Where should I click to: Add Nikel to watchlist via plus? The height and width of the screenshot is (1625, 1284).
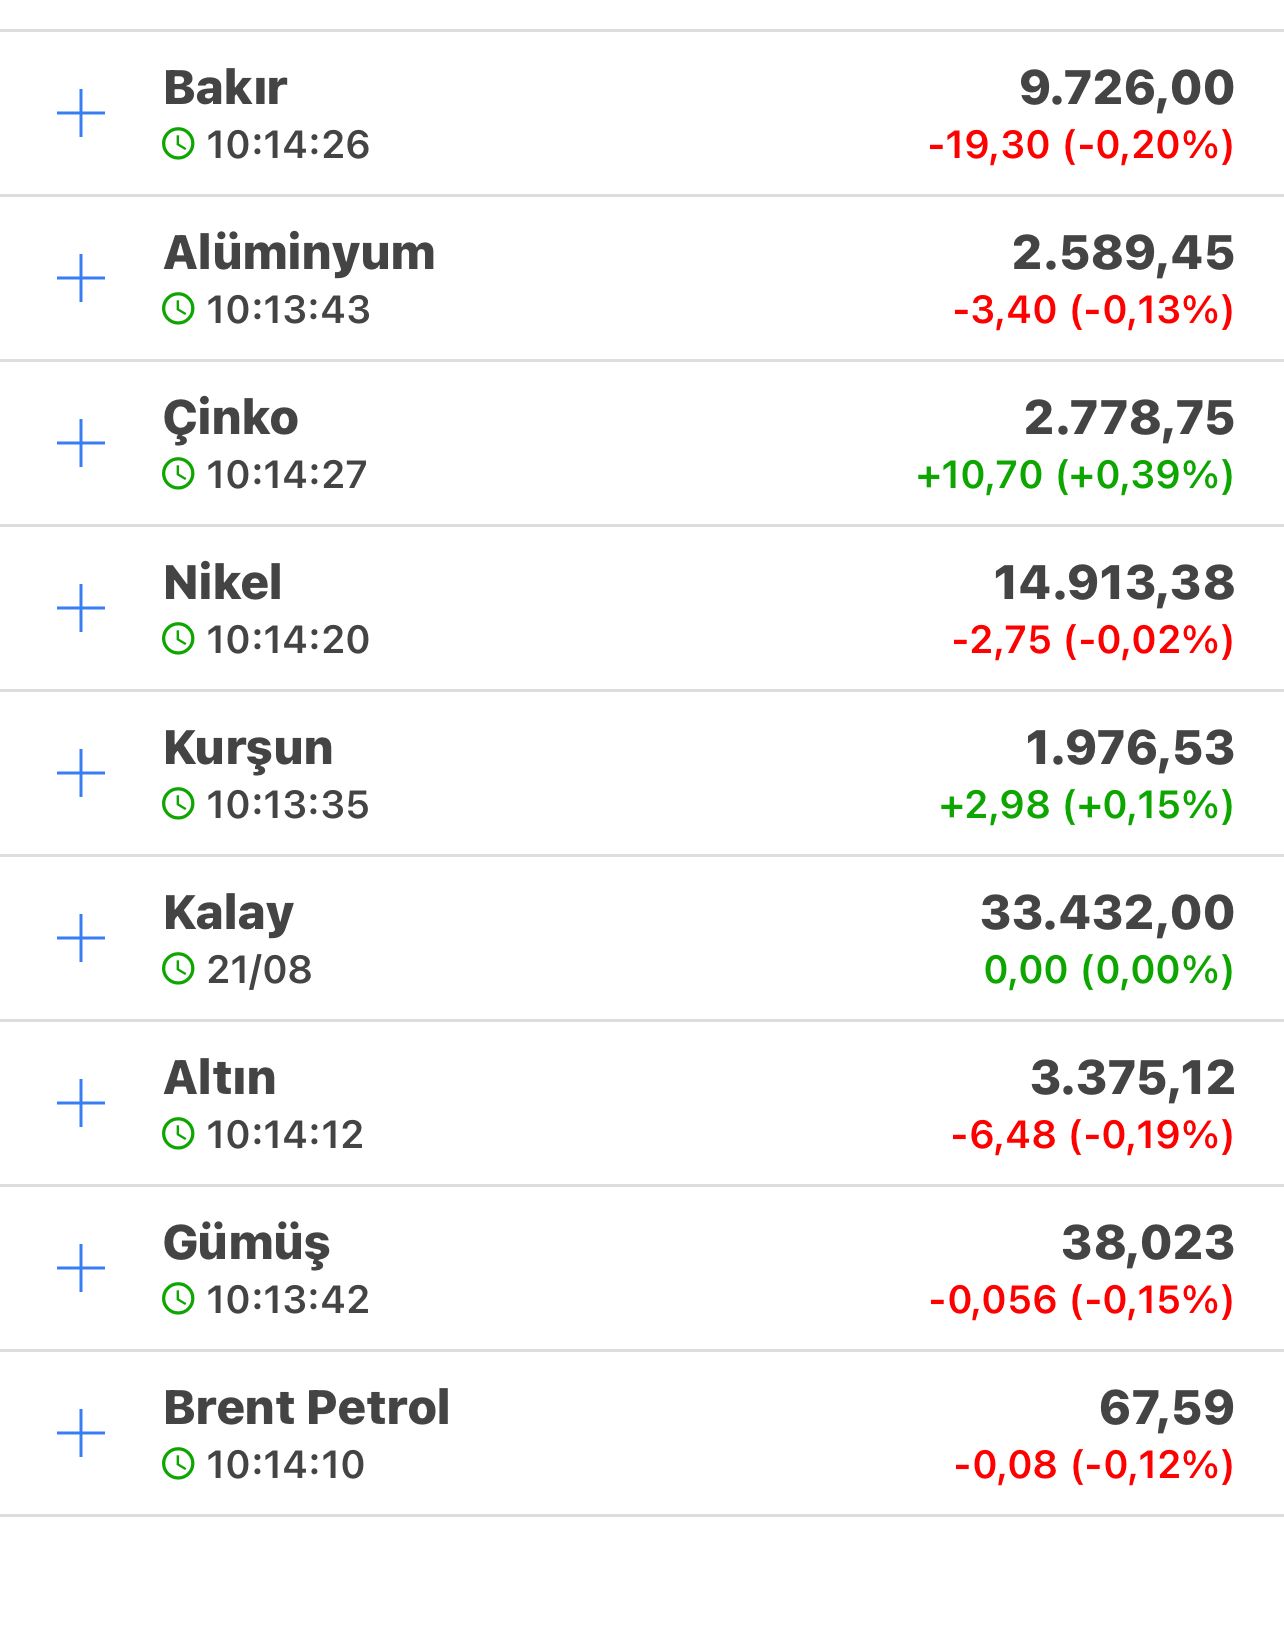(x=81, y=608)
